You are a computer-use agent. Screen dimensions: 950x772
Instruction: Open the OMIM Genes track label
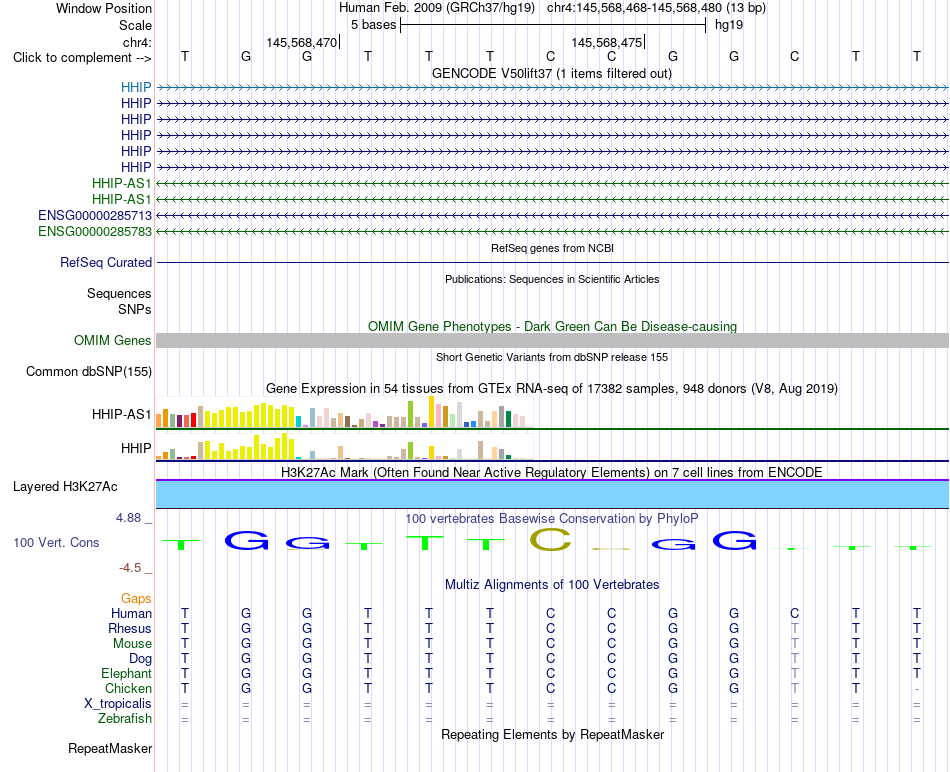[x=113, y=341]
